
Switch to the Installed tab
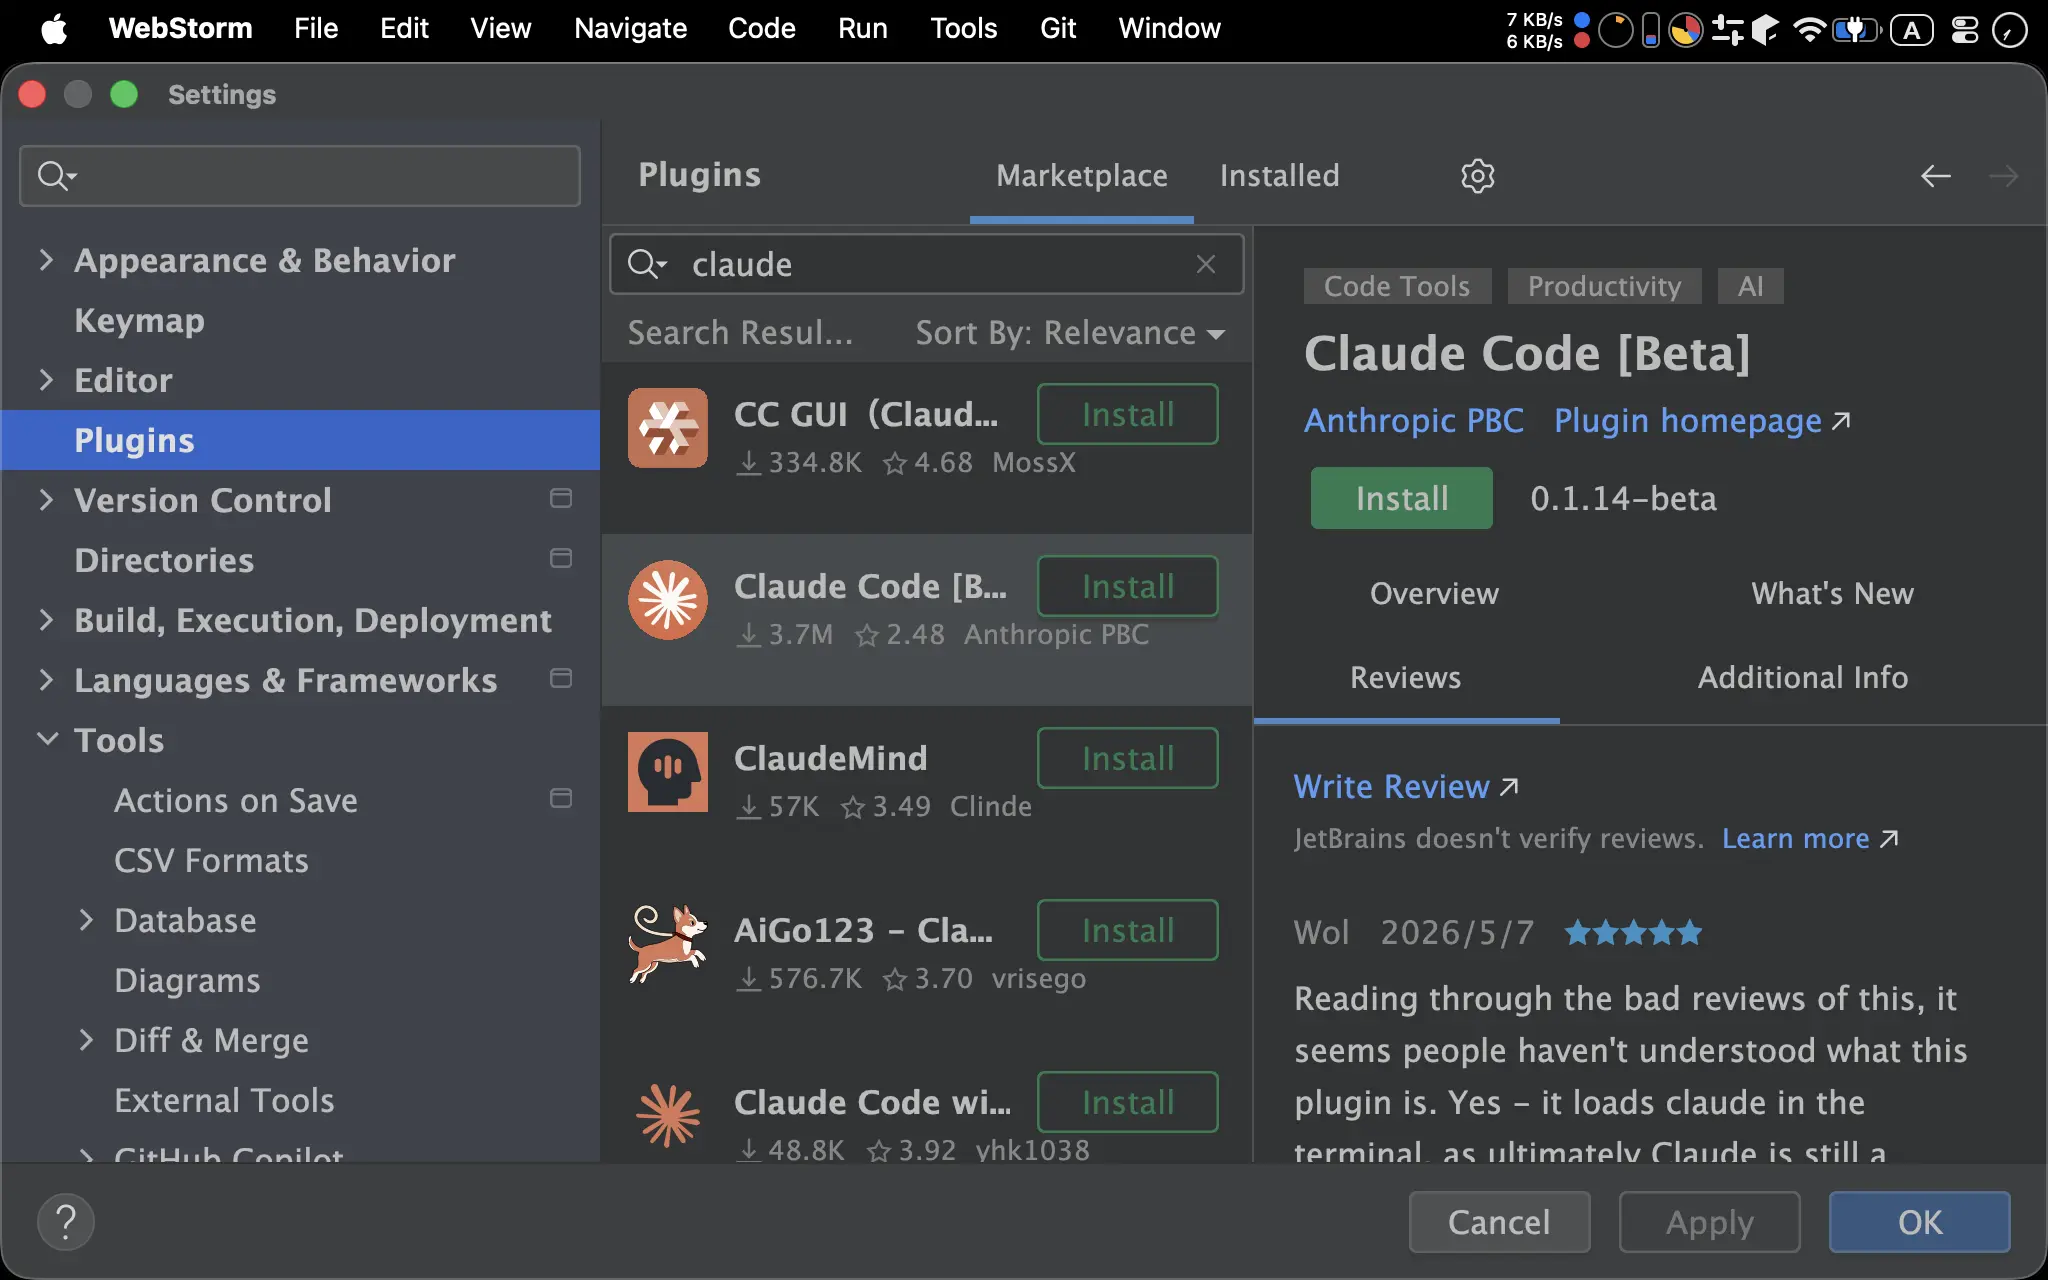click(1279, 176)
